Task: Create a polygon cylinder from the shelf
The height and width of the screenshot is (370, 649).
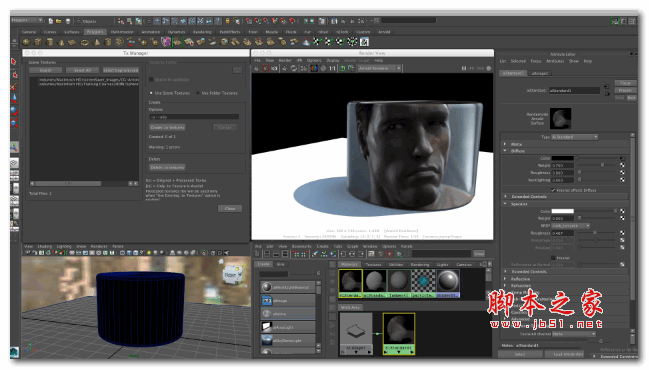Action: pyautogui.click(x=50, y=42)
